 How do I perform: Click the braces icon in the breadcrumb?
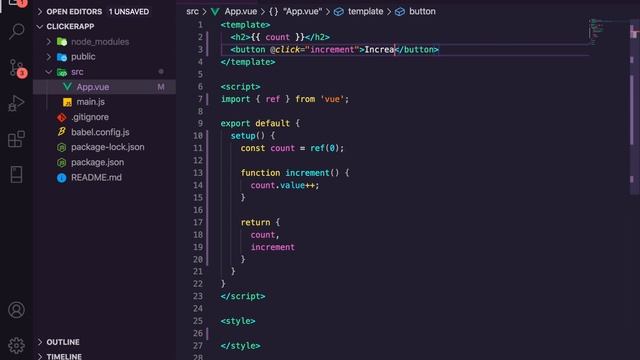point(273,12)
